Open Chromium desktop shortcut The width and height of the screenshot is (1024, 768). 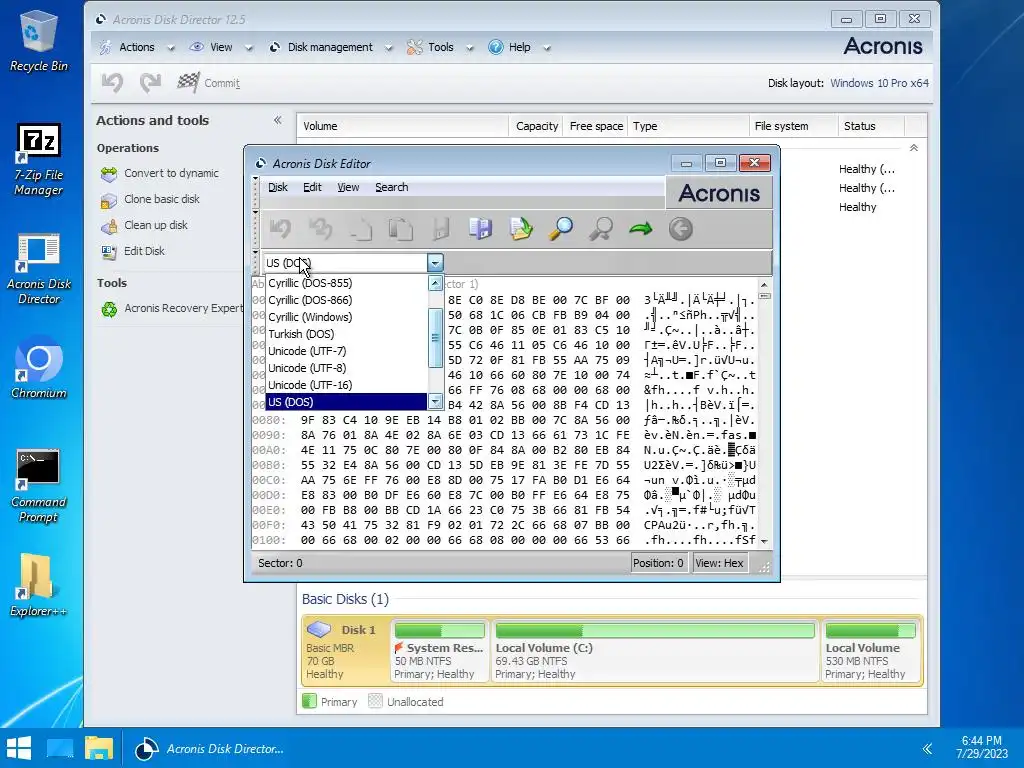[38, 368]
